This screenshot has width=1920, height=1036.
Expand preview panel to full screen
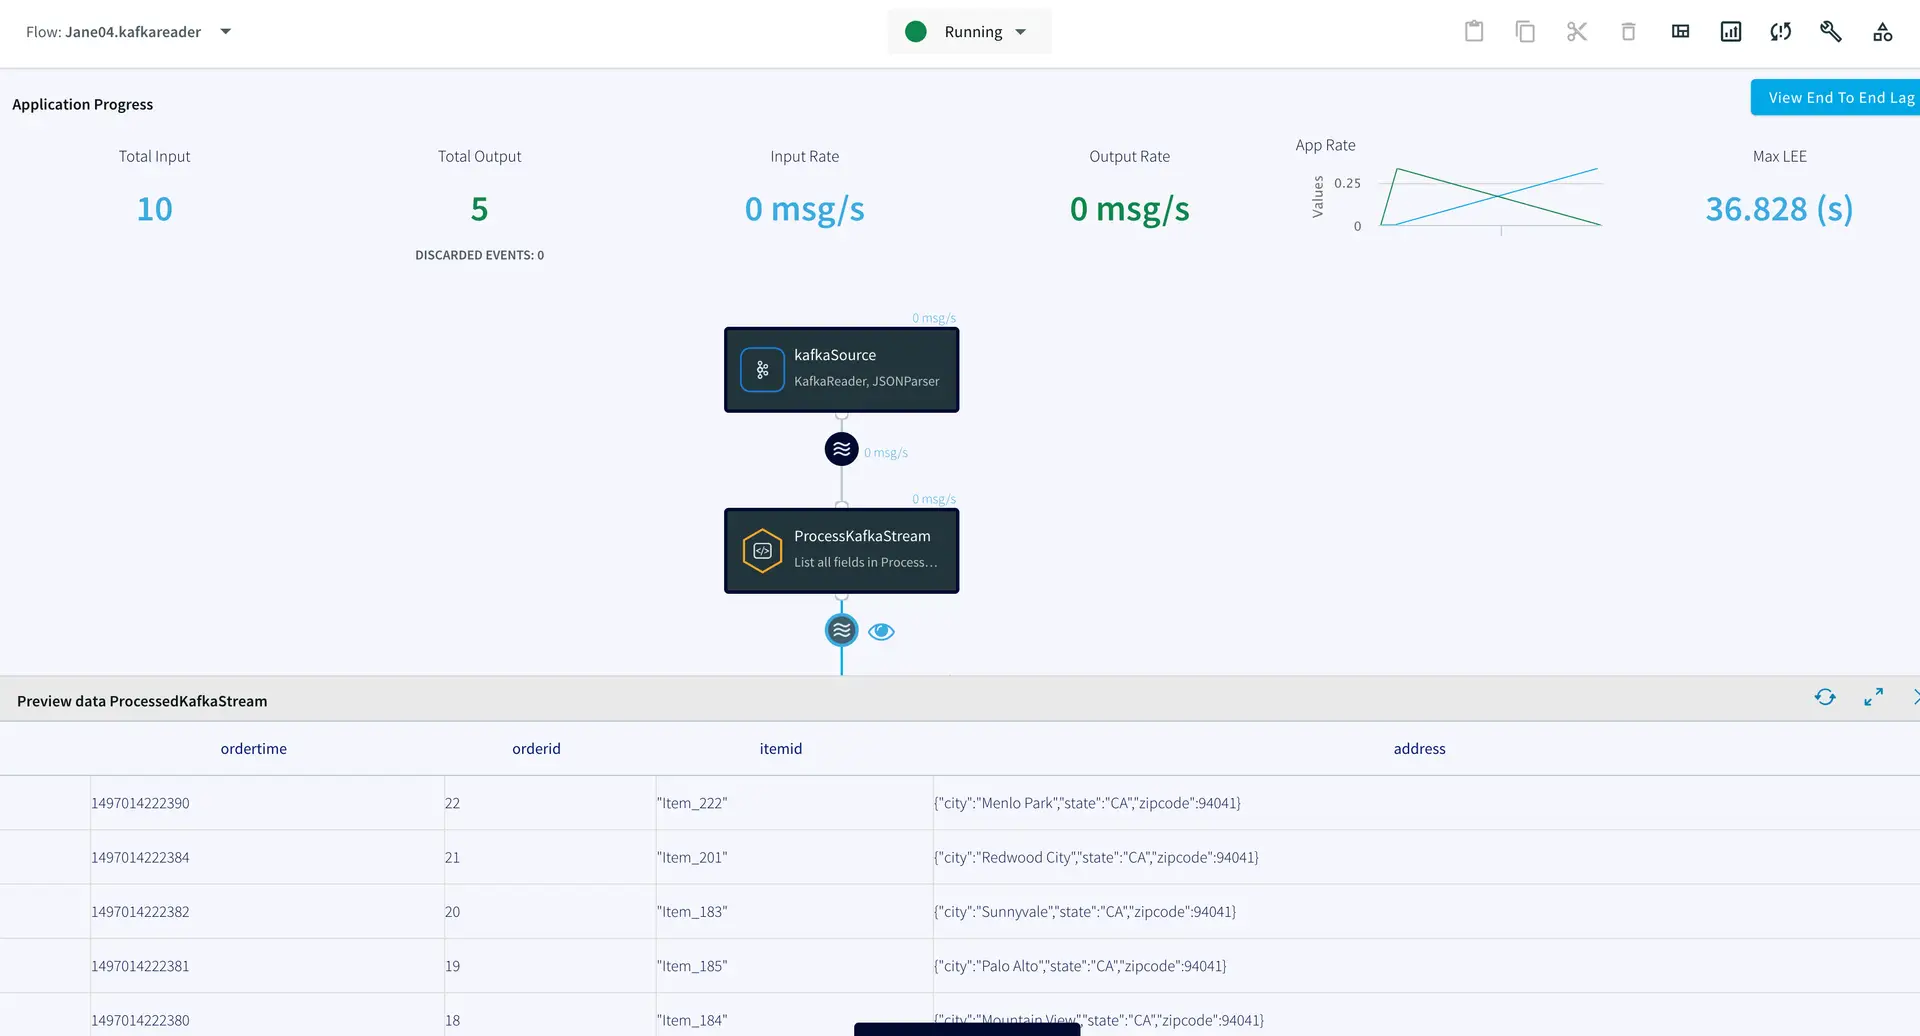pyautogui.click(x=1873, y=697)
